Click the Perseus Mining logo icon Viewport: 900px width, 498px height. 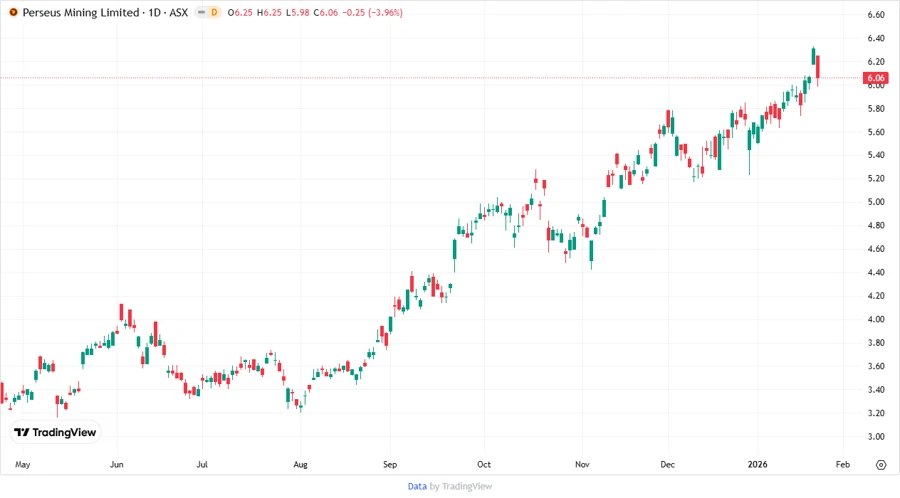13,12
